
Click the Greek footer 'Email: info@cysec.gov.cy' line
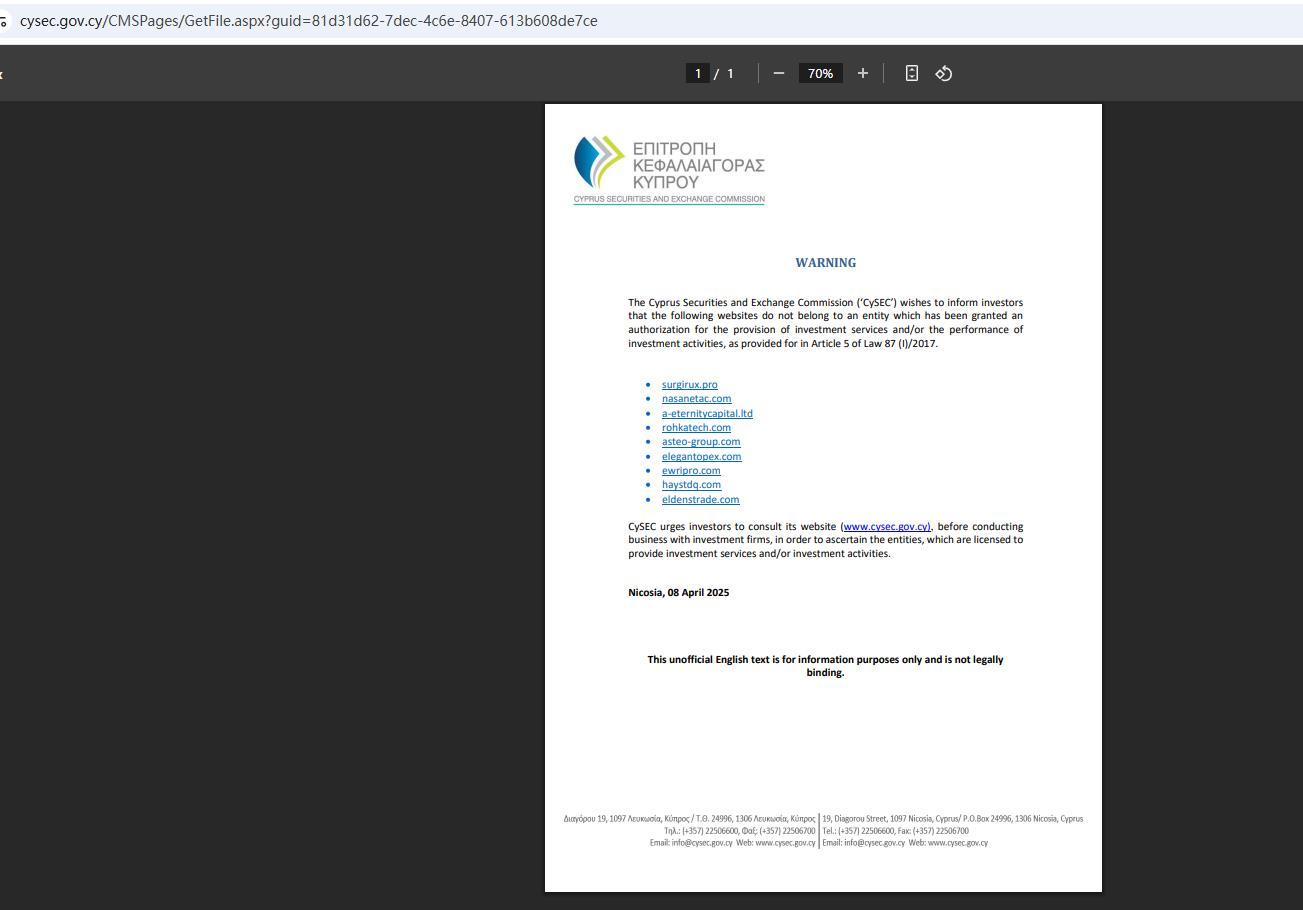tap(732, 843)
